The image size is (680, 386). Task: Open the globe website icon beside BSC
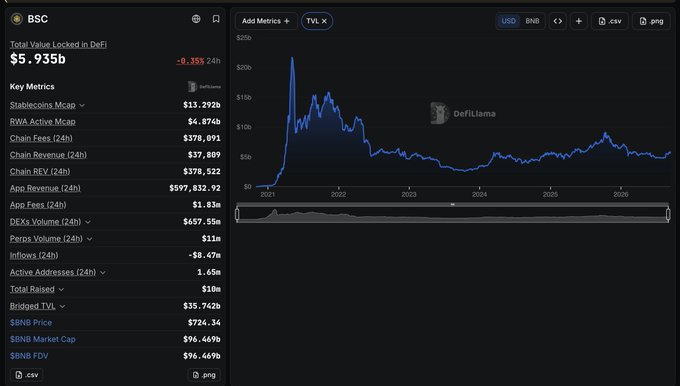coord(196,19)
